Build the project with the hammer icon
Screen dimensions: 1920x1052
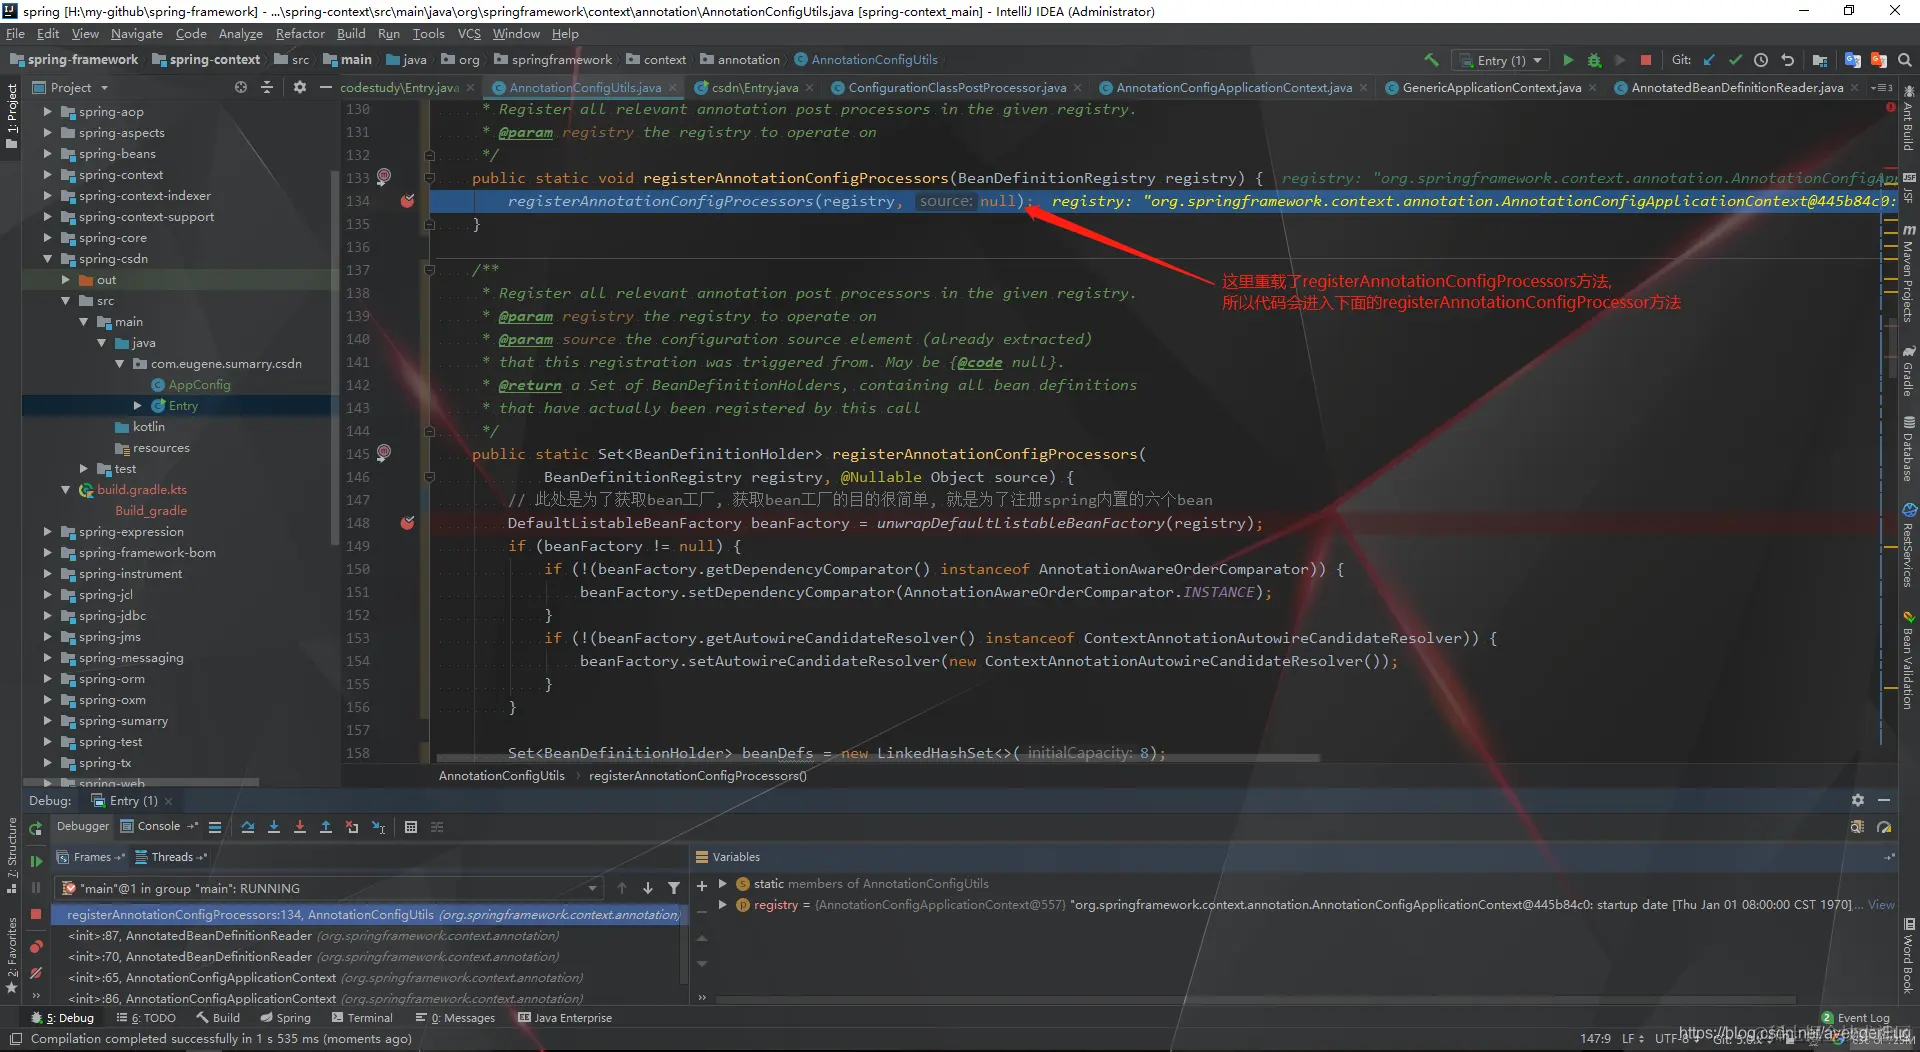tap(1431, 60)
